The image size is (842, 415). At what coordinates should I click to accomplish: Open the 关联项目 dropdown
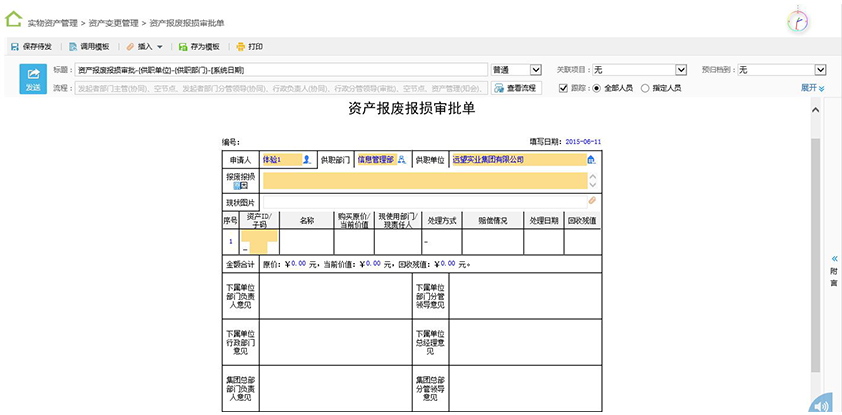[640, 70]
